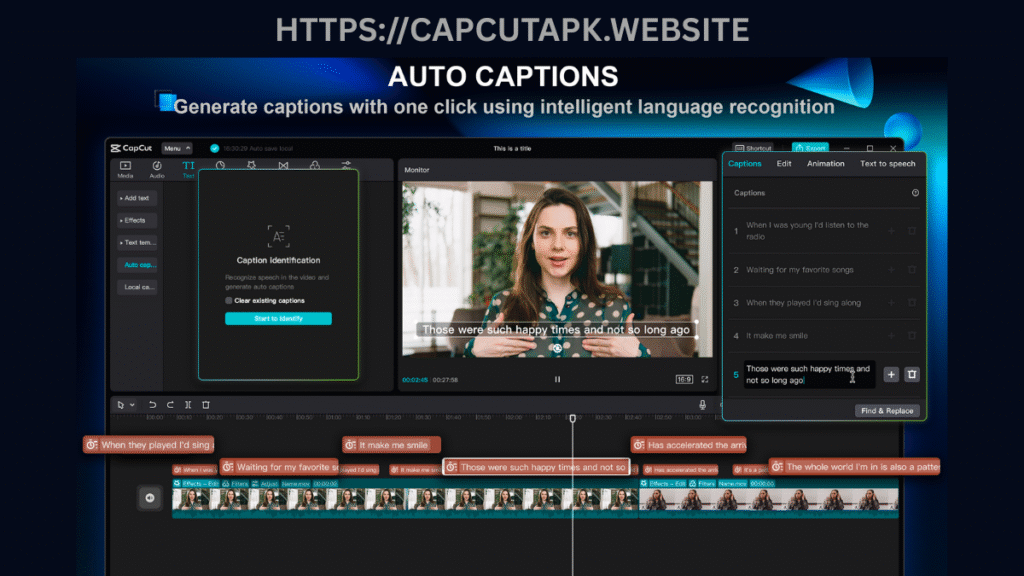Click the plus icon for caption 5
Image resolution: width=1024 pixels, height=576 pixels.
pos(891,374)
